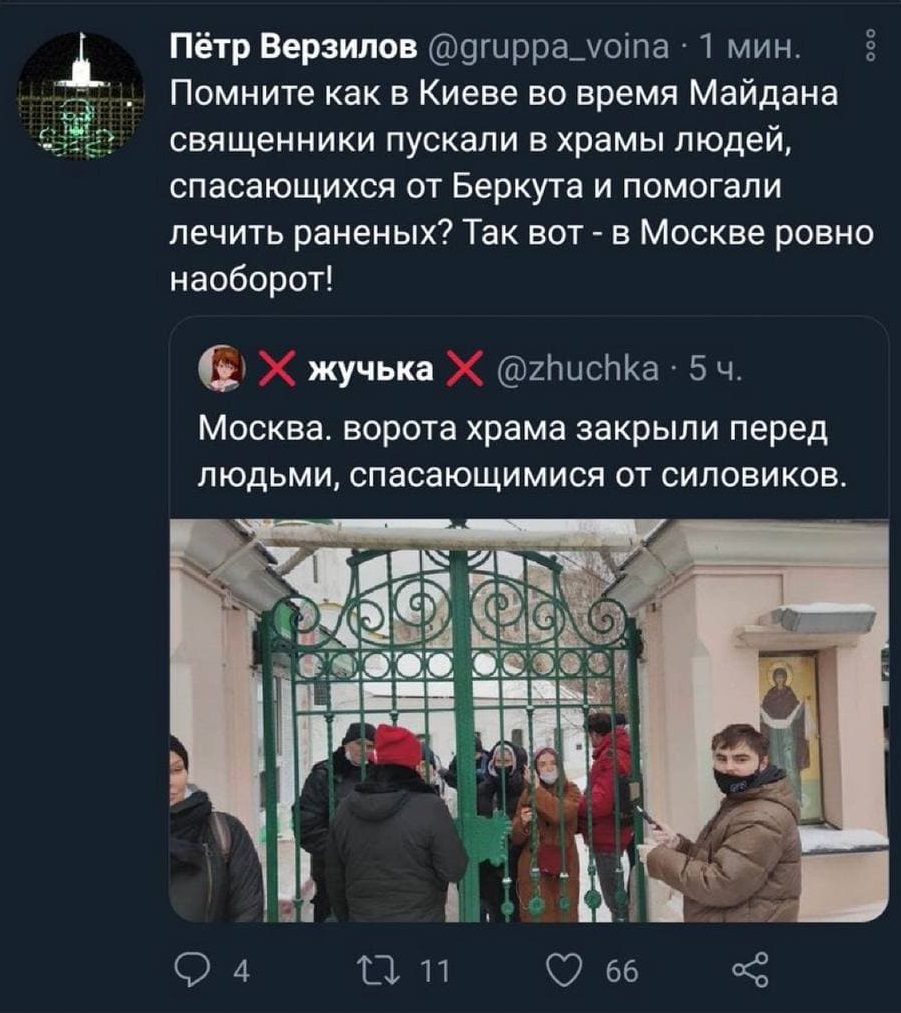Viewport: 901px width, 1013px height.
Task: Tap the like count number 66
Action: point(622,971)
